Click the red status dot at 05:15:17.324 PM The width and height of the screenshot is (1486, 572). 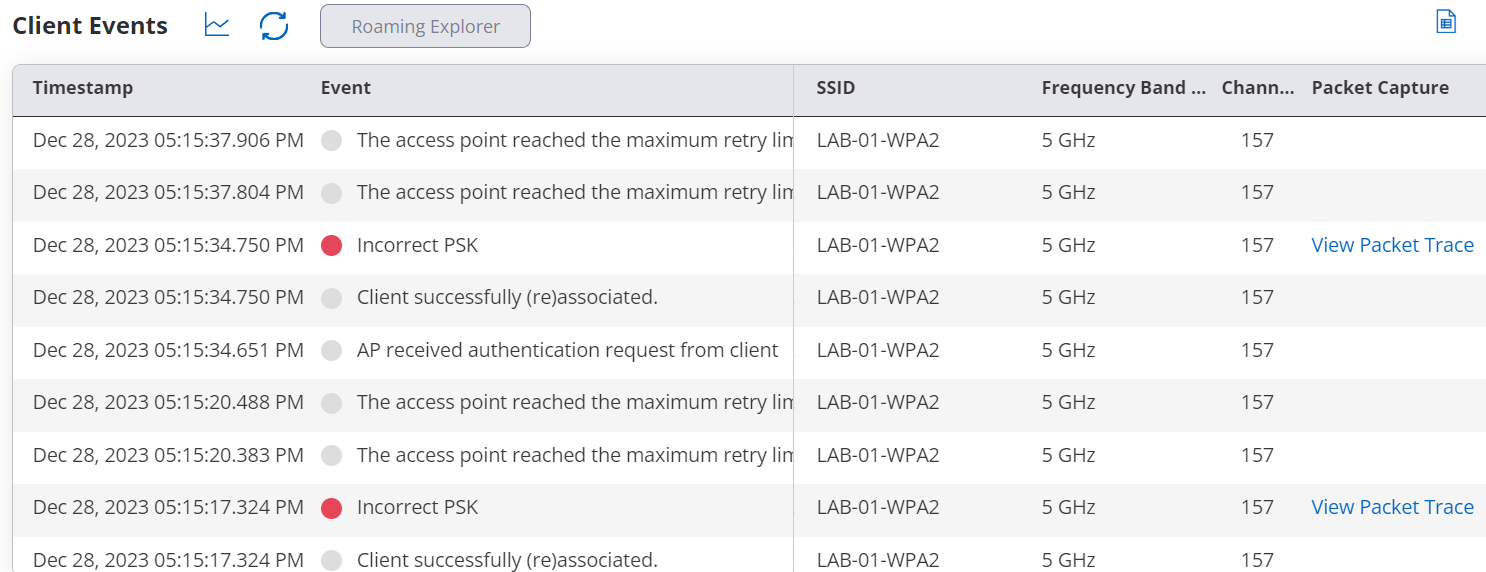[332, 508]
